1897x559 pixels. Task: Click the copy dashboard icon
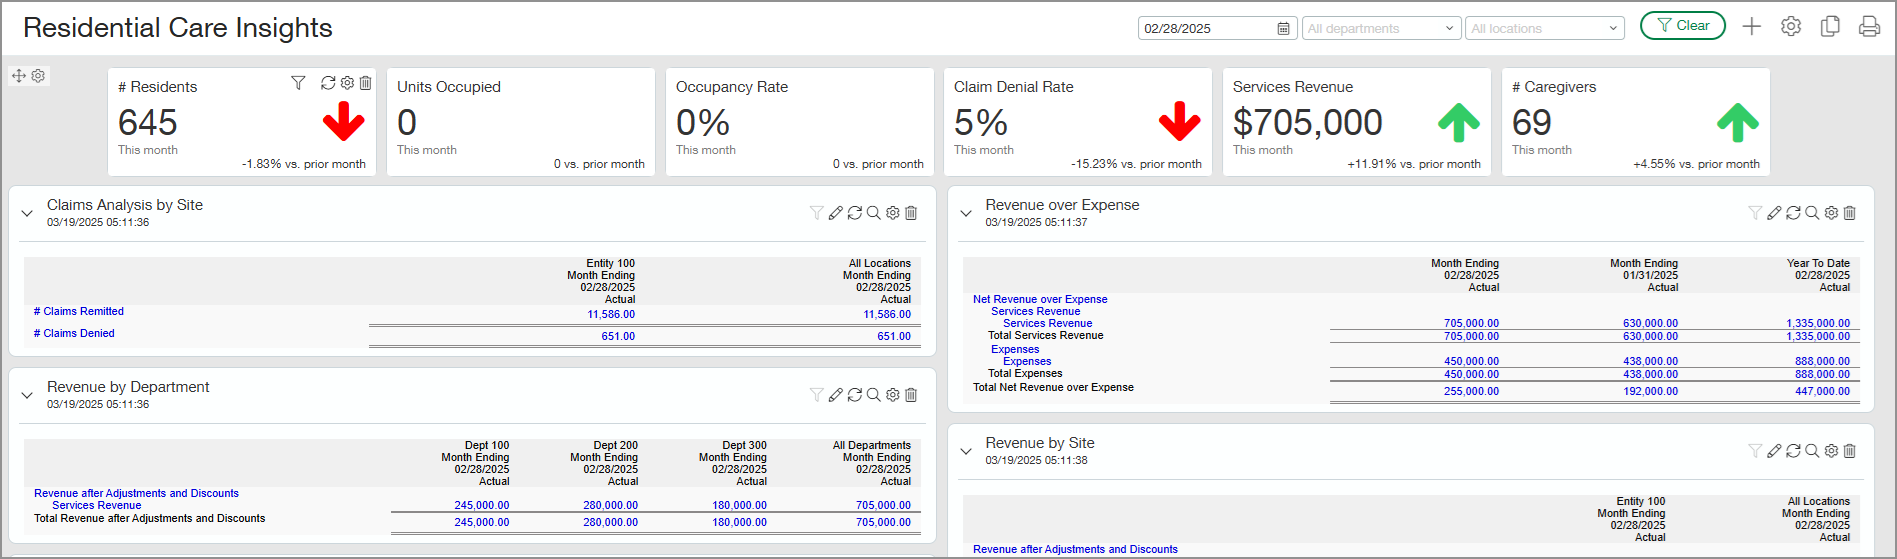coord(1830,27)
